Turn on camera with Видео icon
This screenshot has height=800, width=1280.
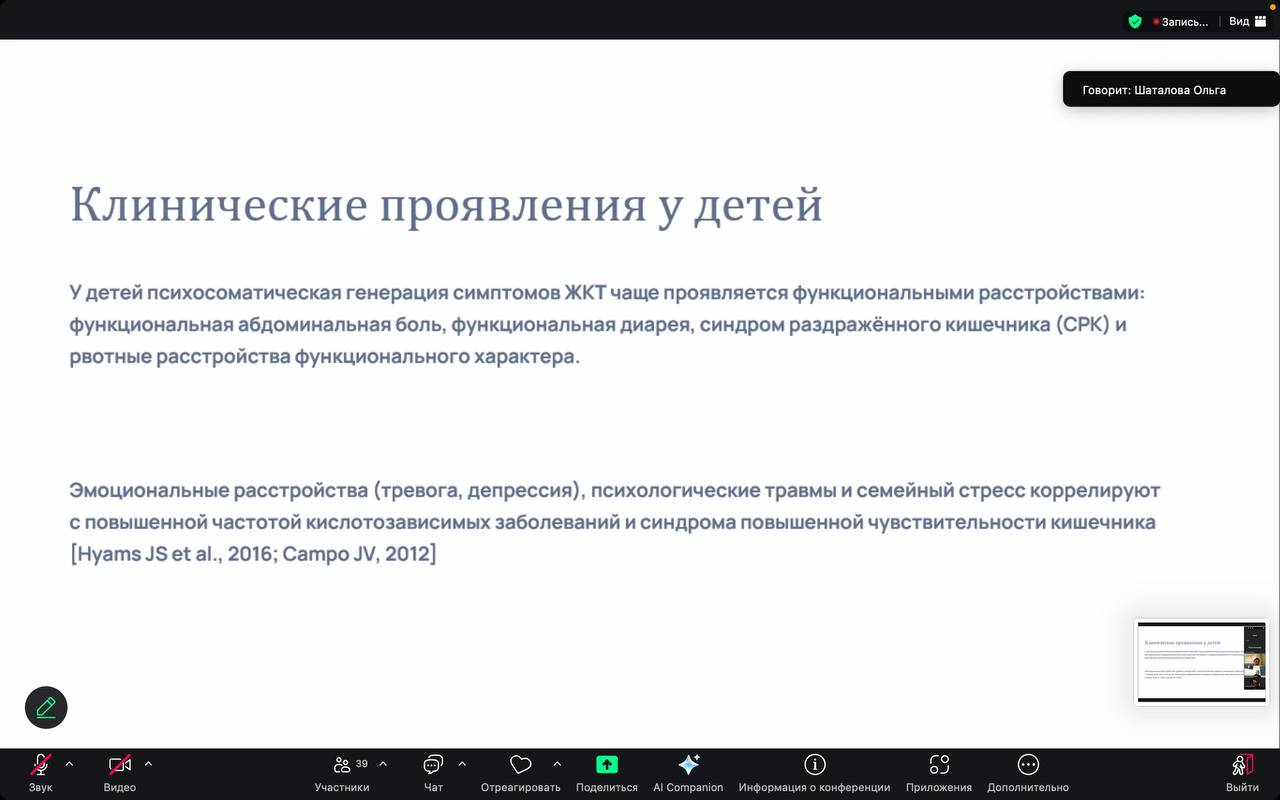click(119, 765)
